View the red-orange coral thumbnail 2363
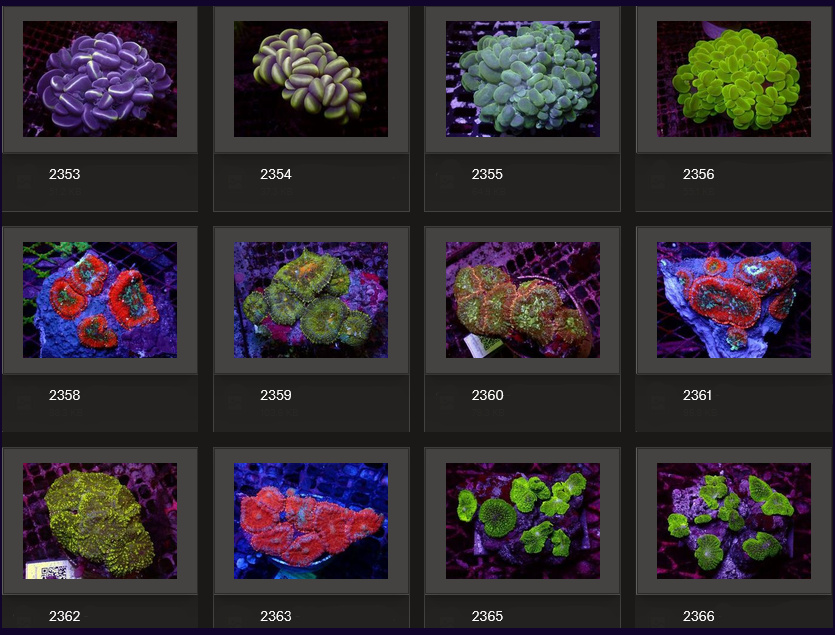The height and width of the screenshot is (635, 835). [x=311, y=521]
